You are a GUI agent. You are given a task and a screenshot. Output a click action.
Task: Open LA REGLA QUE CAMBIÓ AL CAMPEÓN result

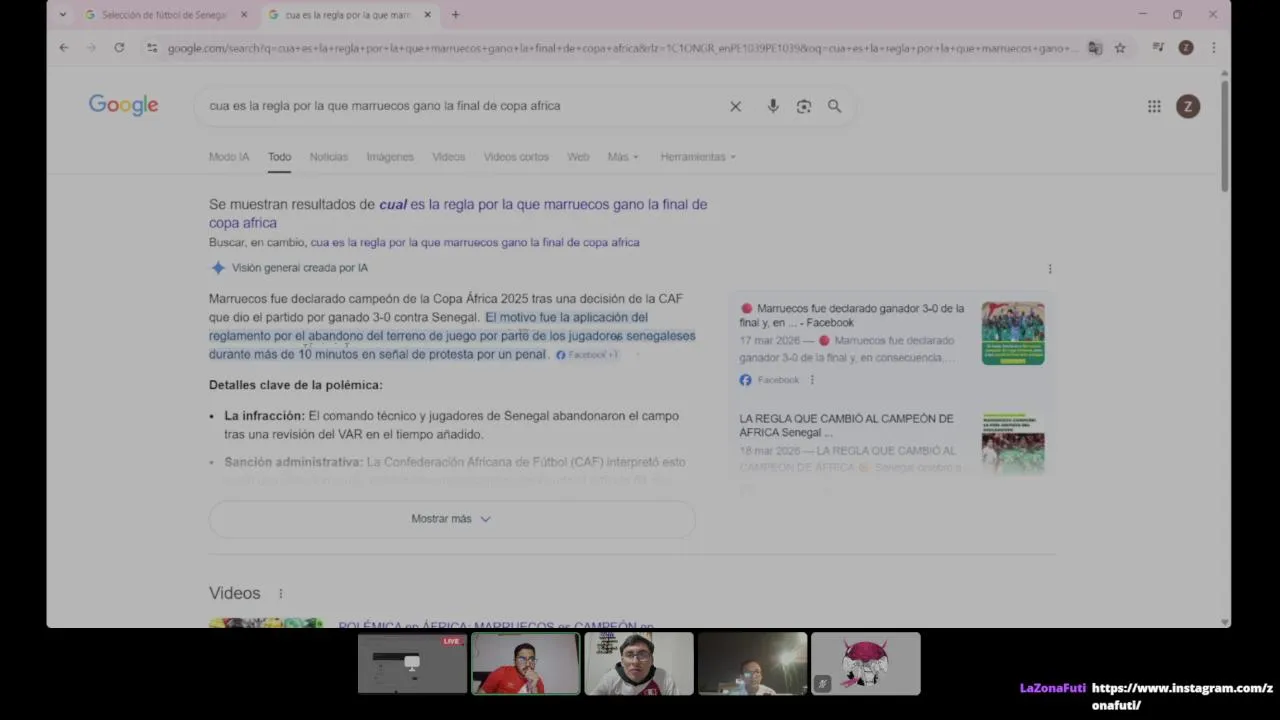[x=846, y=426]
